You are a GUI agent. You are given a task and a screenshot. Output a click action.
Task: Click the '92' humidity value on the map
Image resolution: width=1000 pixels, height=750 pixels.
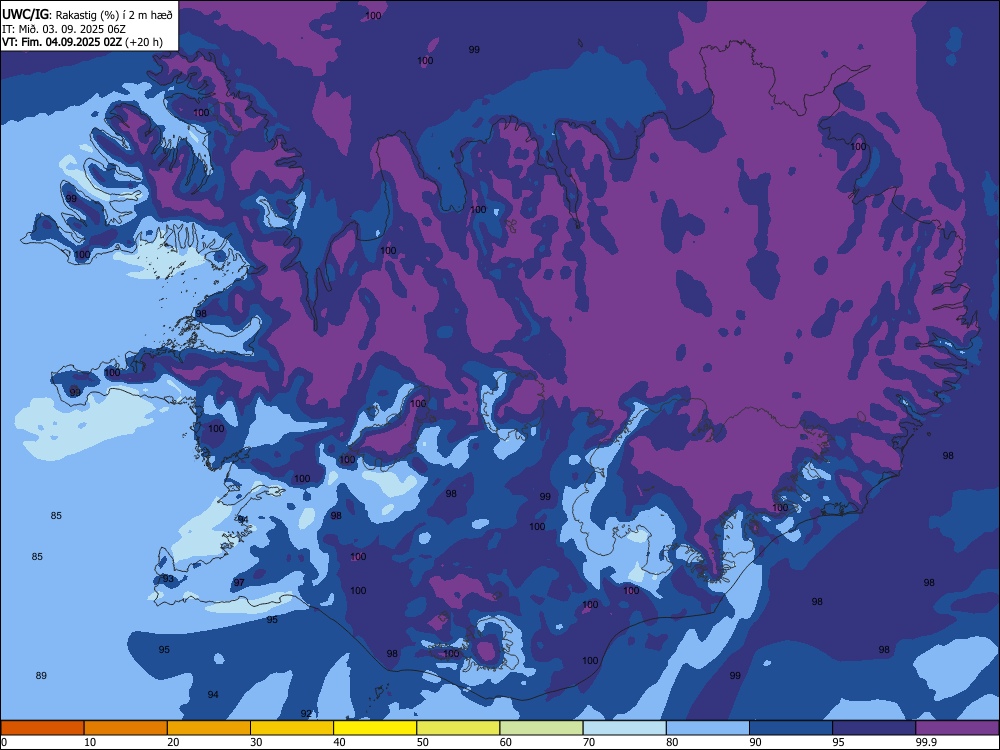[x=306, y=714]
